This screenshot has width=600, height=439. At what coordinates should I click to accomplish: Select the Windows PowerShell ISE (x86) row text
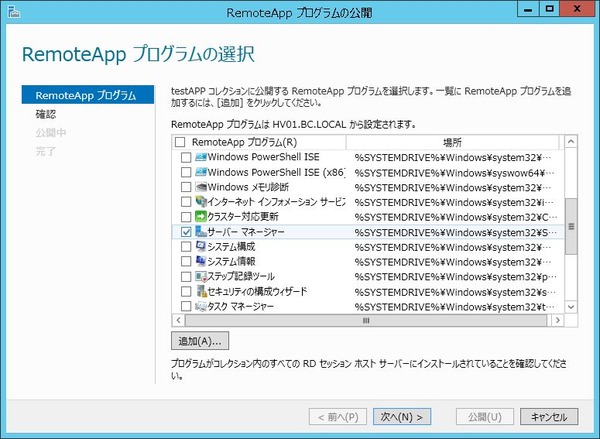click(276, 172)
